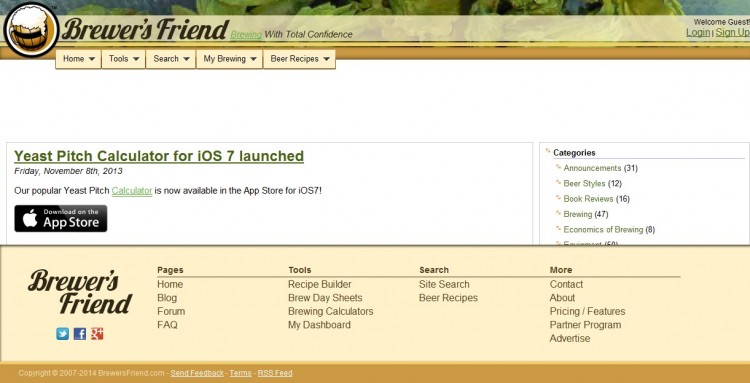
Task: Click footer FAQ link
Action: coord(167,325)
